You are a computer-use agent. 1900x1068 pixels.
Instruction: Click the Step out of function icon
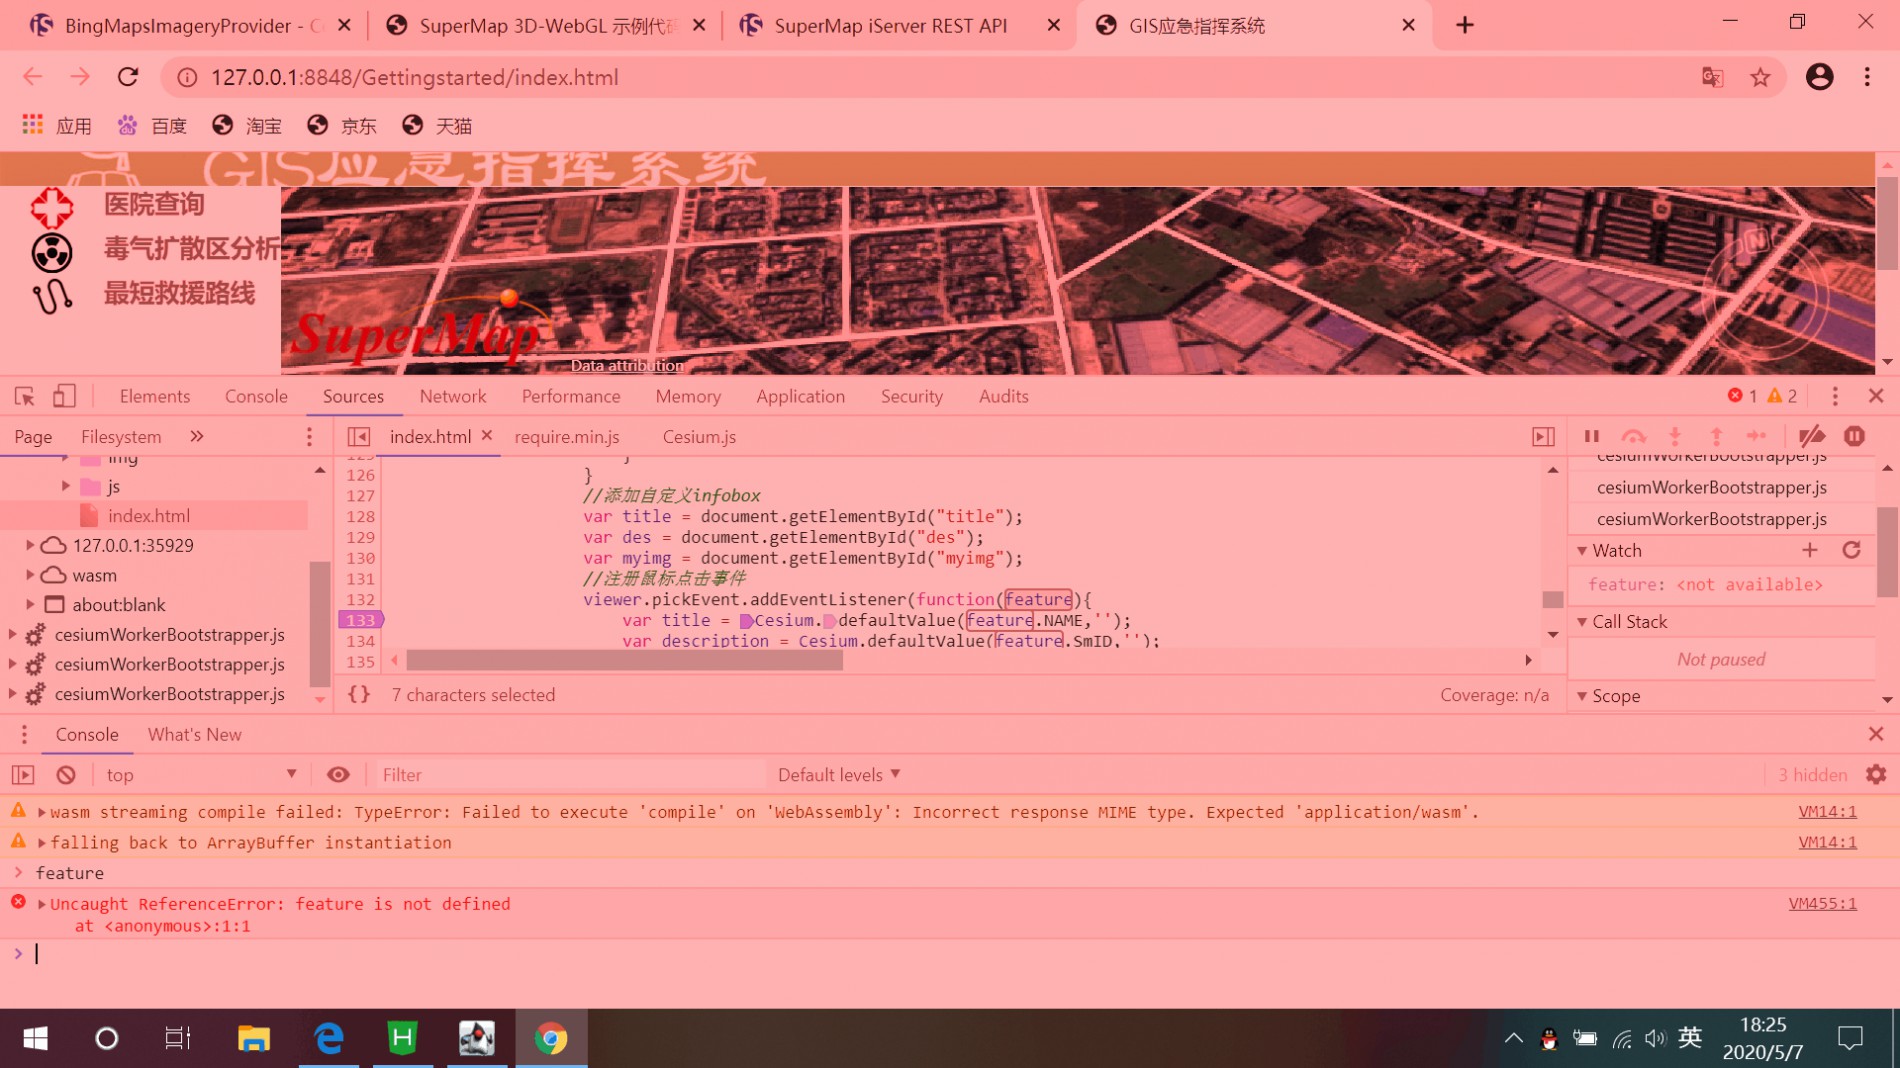(1716, 437)
